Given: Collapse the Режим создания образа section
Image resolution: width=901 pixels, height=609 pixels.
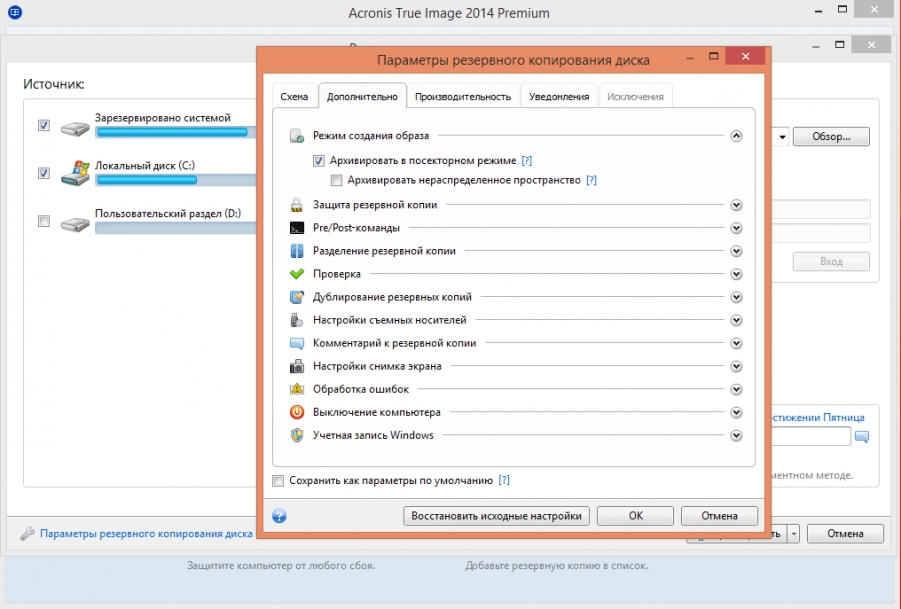Looking at the screenshot, I should click(736, 136).
